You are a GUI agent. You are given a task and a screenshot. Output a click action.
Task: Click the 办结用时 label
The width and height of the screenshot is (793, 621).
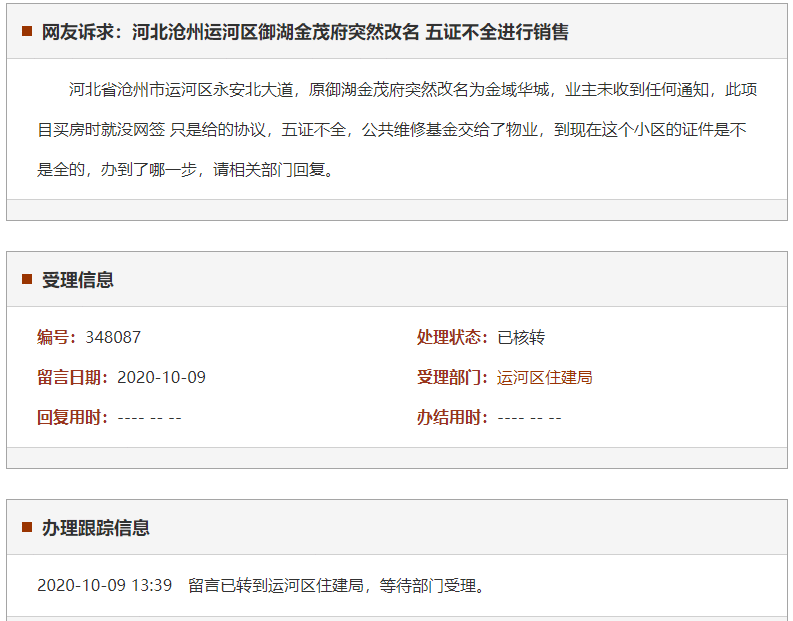pos(452,418)
